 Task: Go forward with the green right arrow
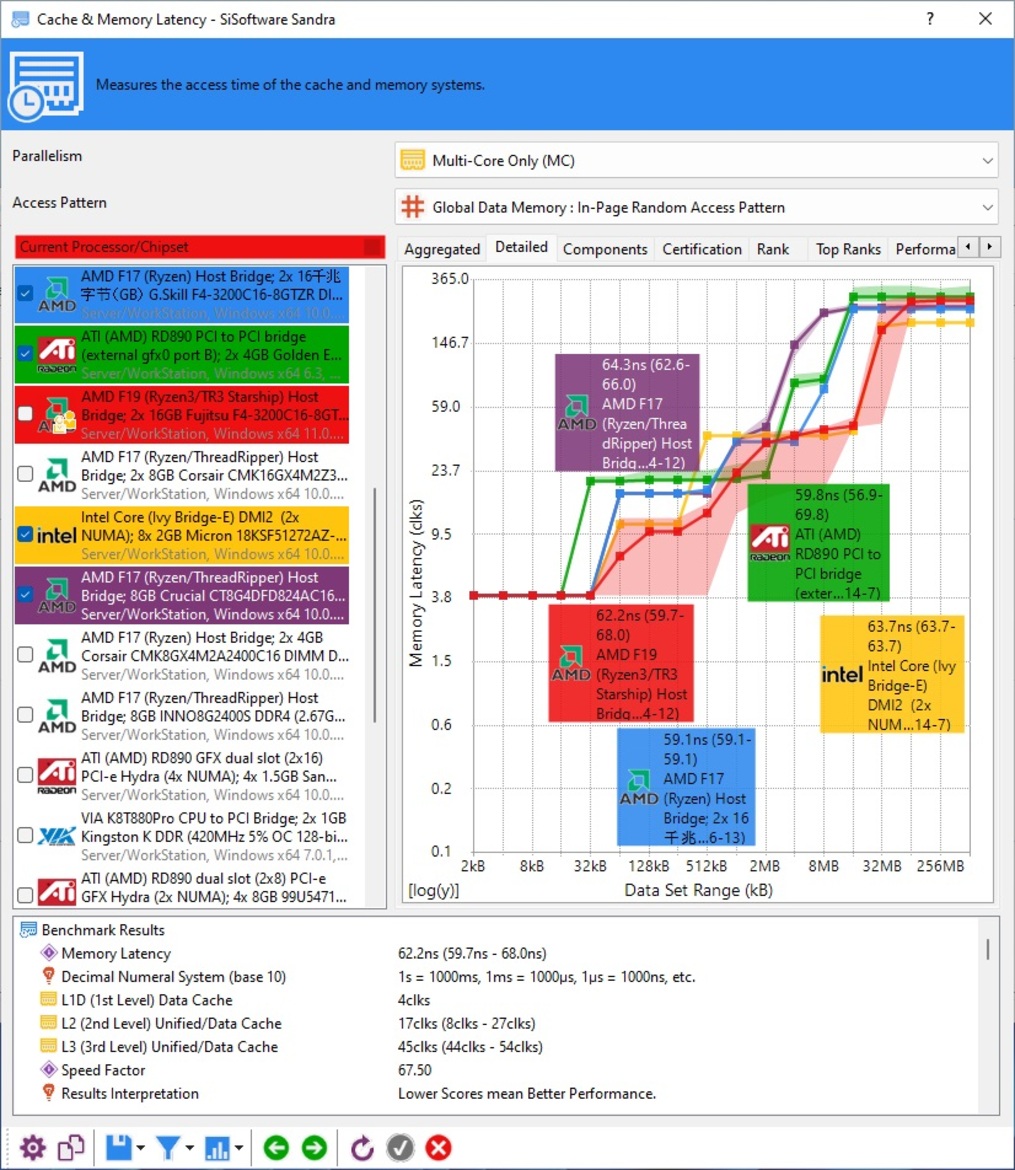pos(314,1147)
